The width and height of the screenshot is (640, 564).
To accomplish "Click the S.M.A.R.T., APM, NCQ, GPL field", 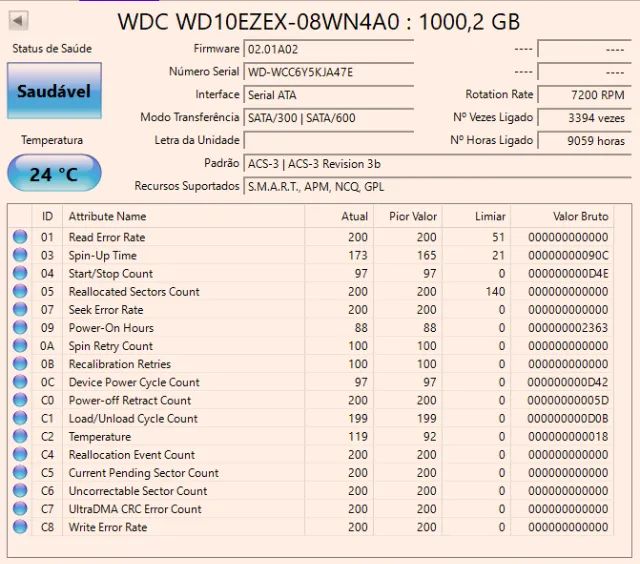I will coord(438,187).
